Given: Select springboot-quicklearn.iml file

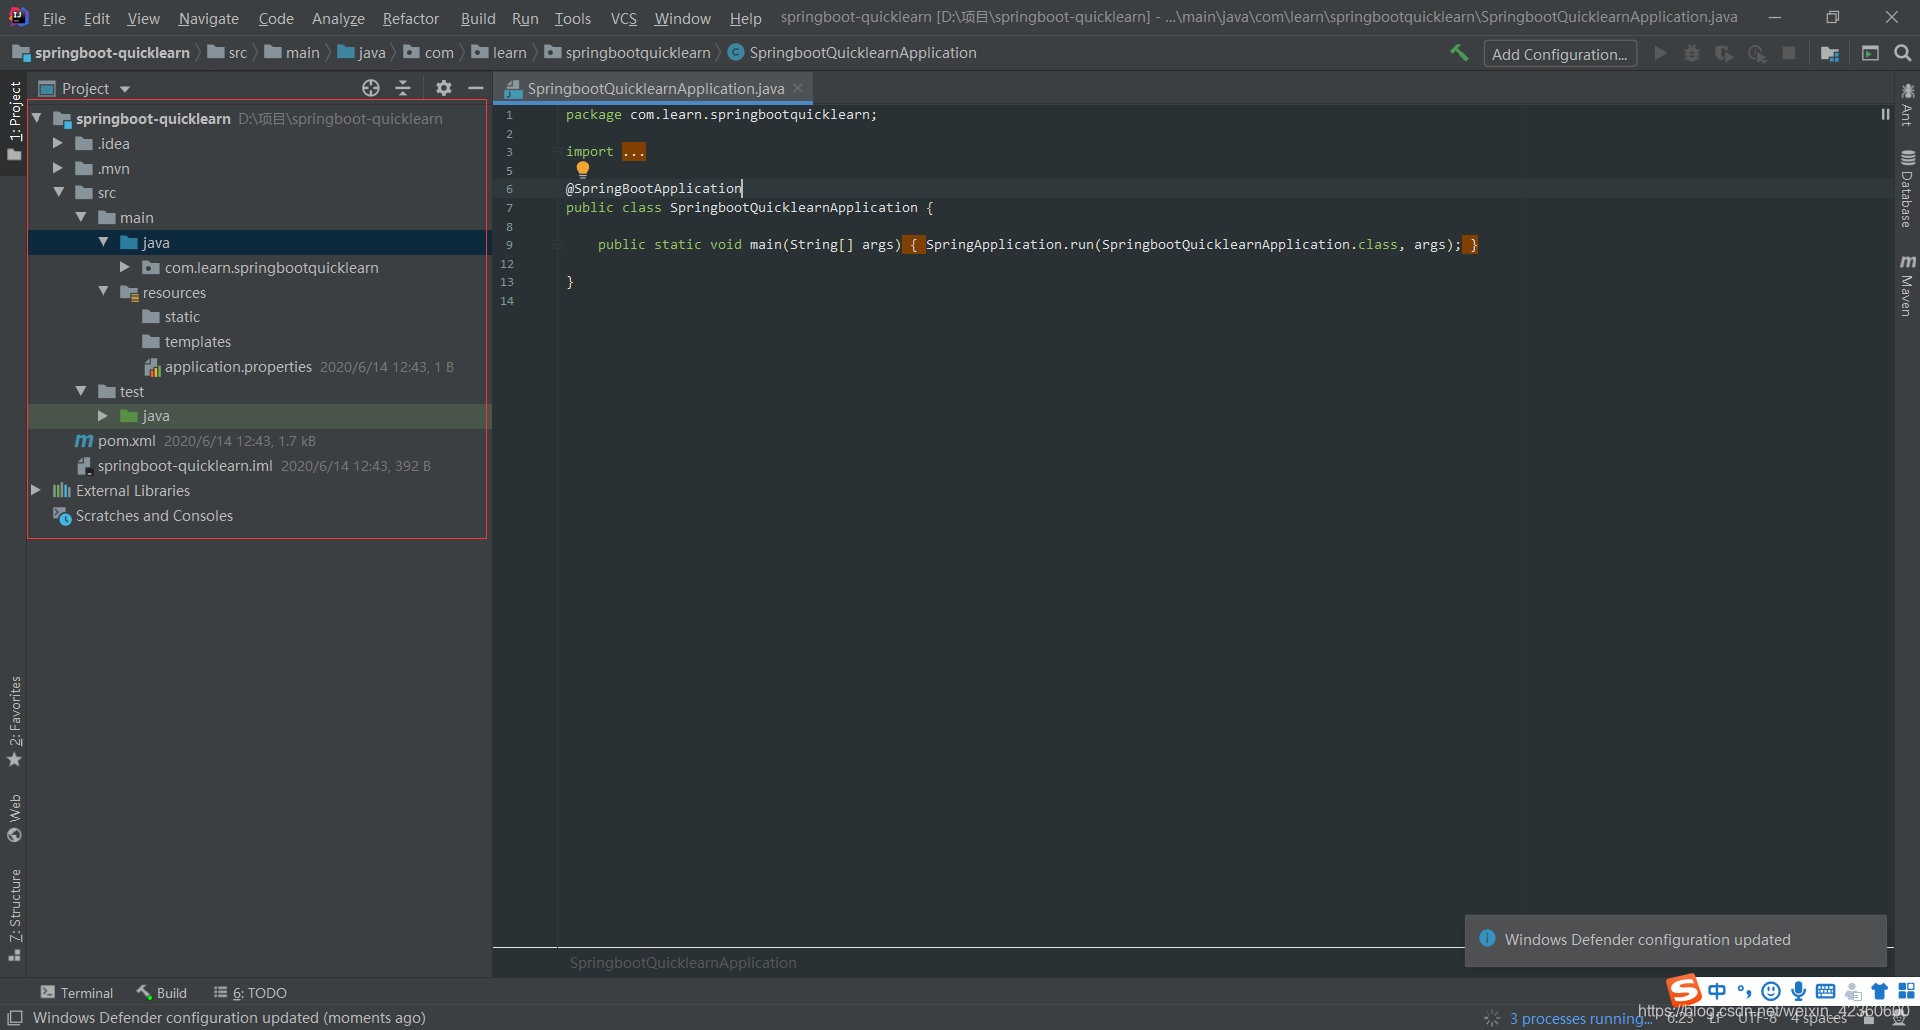Looking at the screenshot, I should pos(184,466).
